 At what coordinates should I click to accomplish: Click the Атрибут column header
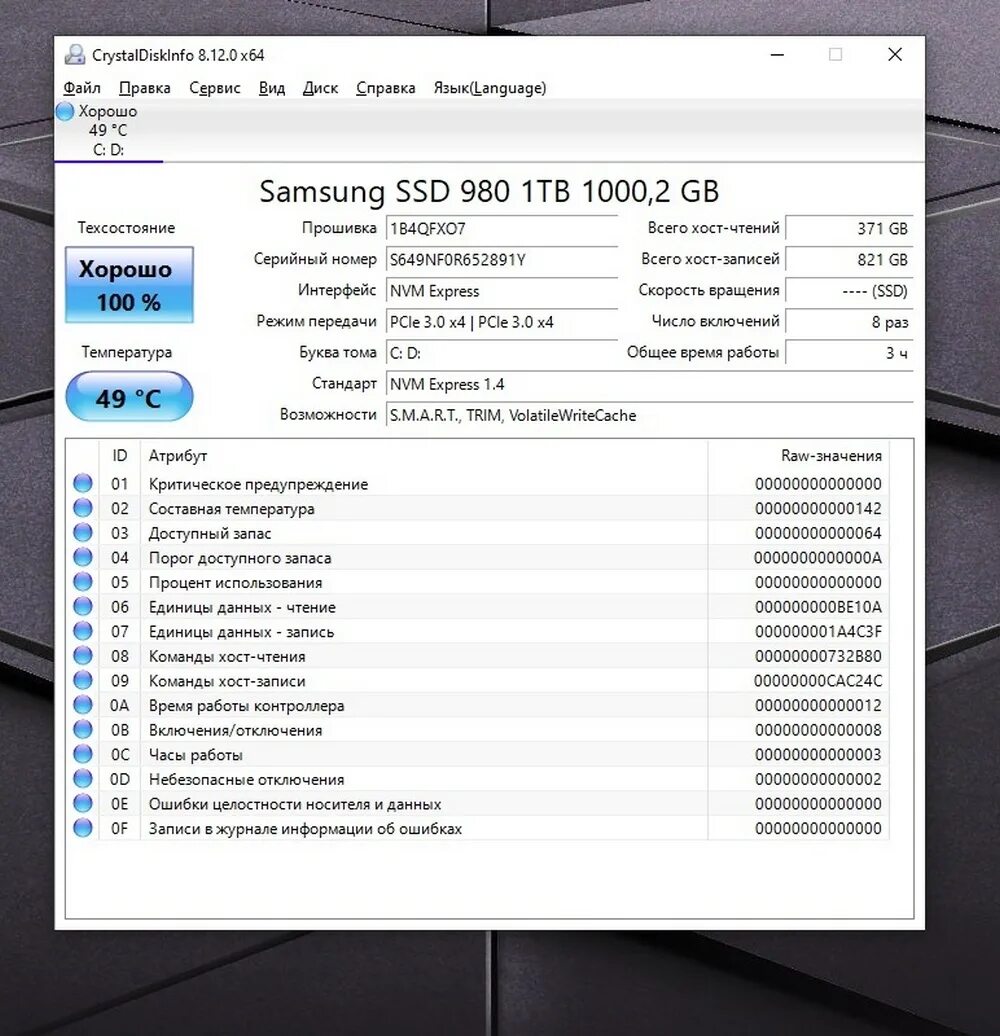(x=424, y=455)
